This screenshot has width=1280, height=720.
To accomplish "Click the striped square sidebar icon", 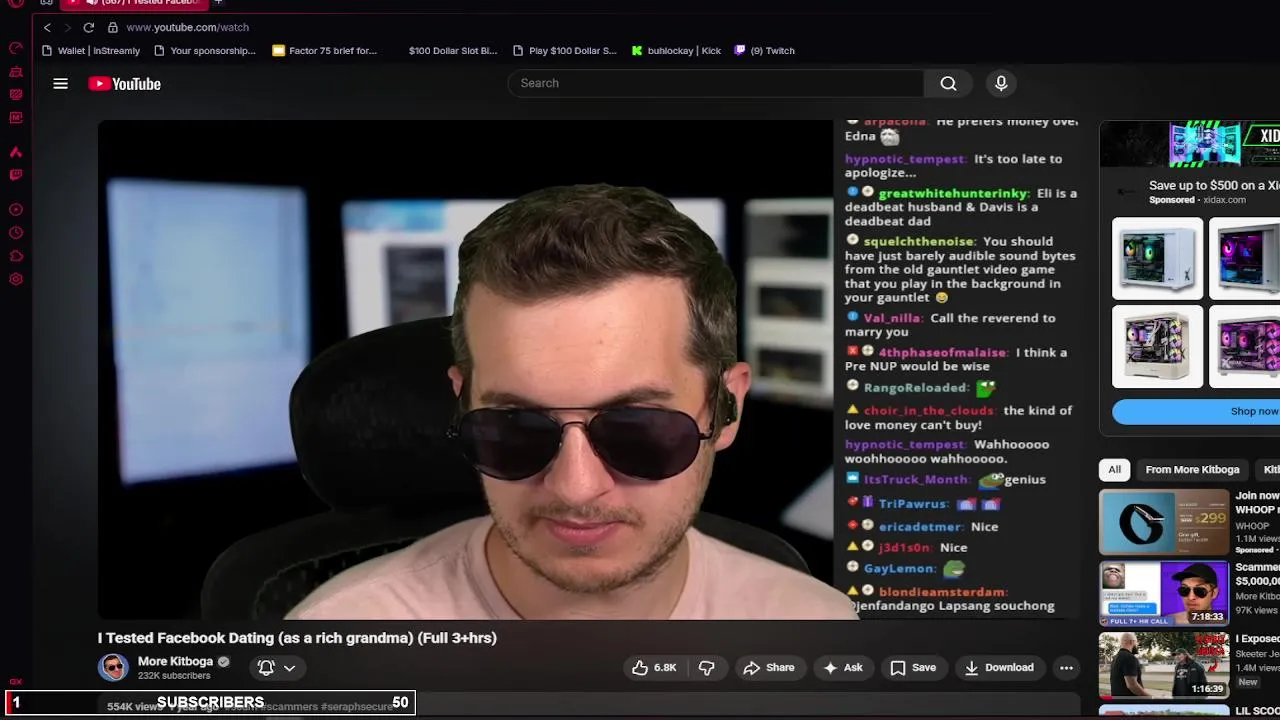I will click(x=16, y=95).
